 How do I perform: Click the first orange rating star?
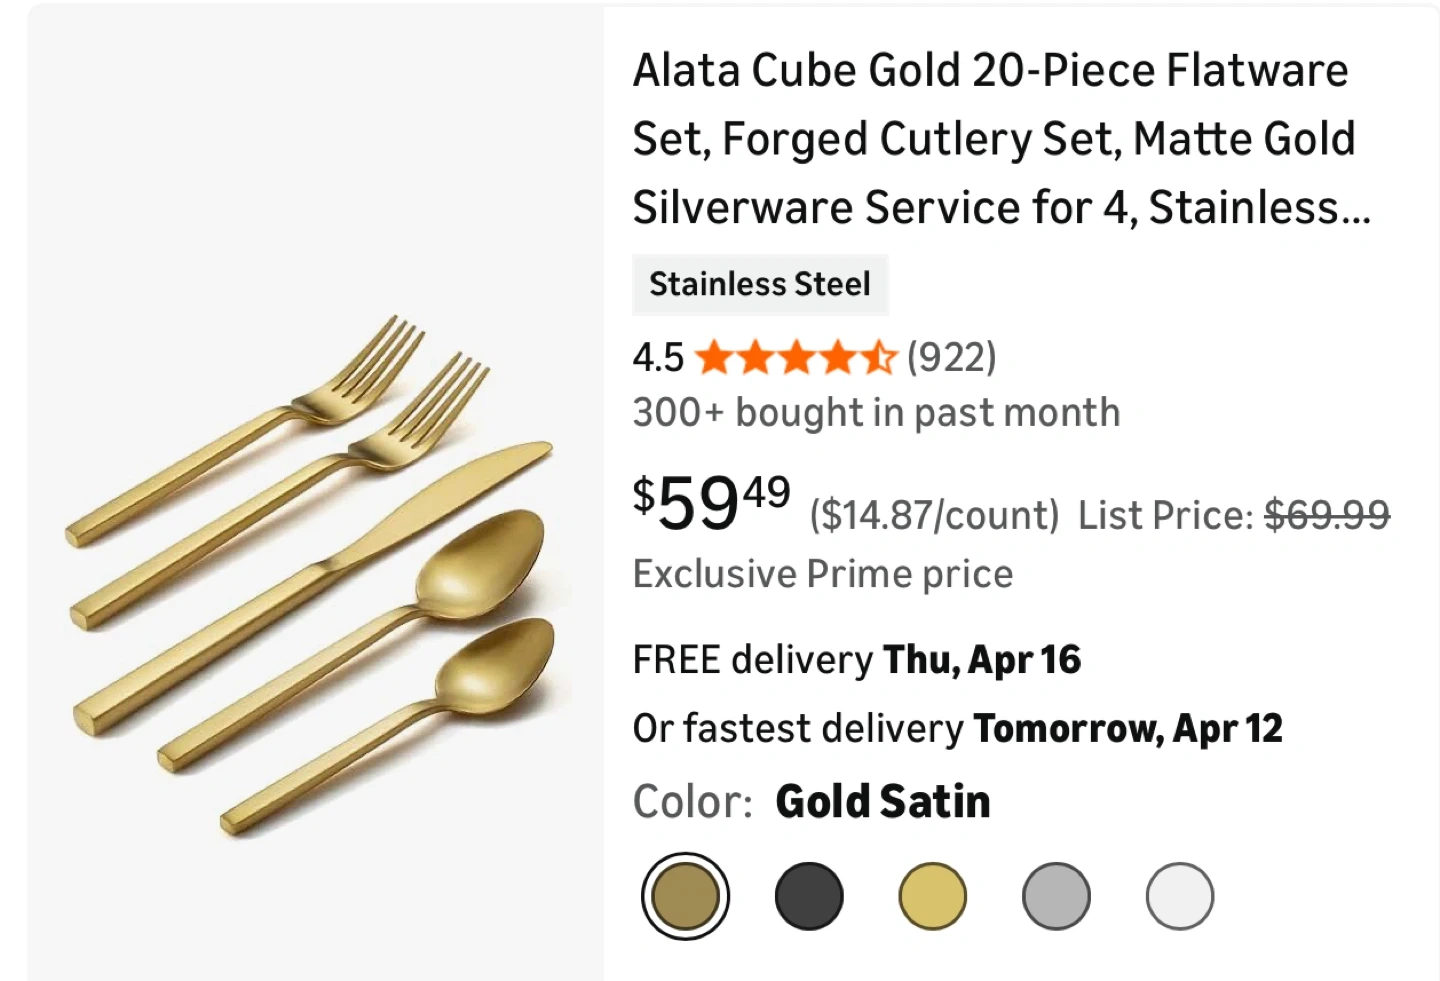coord(713,357)
